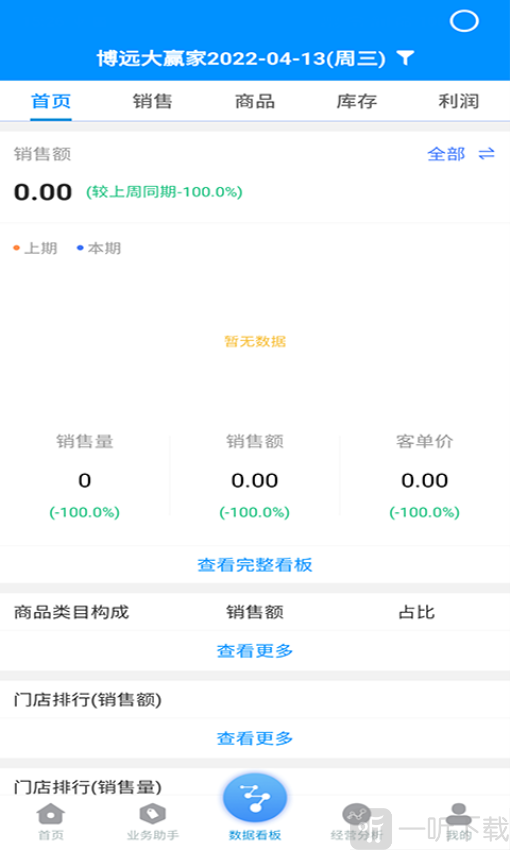Screen dimensions: 510x850
Task: Tap the swap arrows icon next to 全部
Action: pyautogui.click(x=487, y=154)
